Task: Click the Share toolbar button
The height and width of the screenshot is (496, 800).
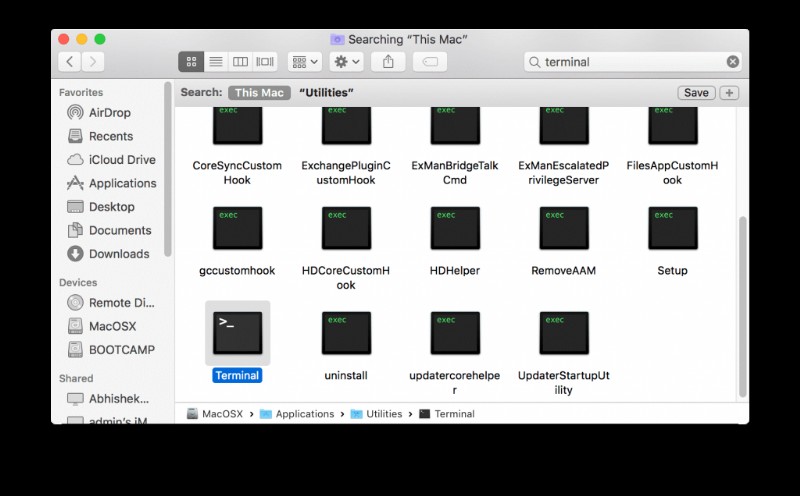Action: coord(388,62)
